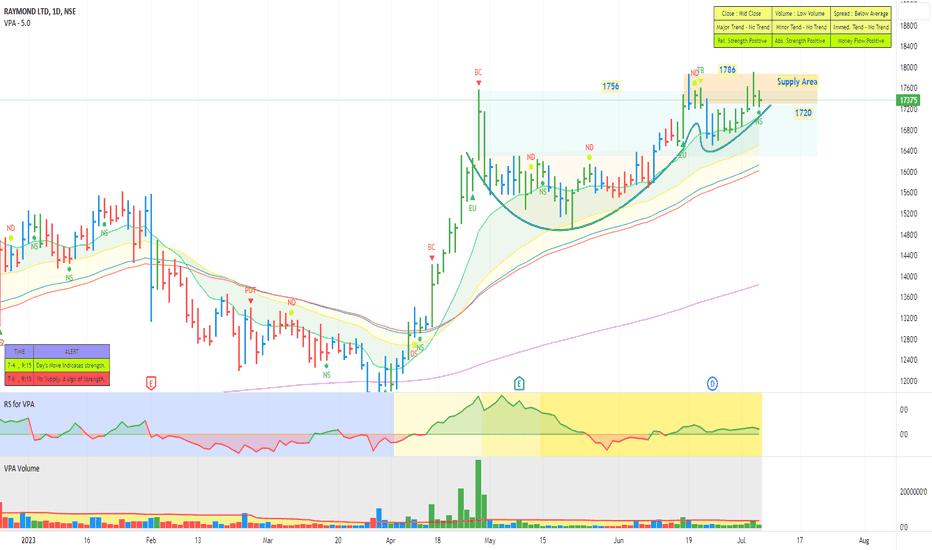Click the Apr label on the time axis
932x550 pixels.
[391, 540]
